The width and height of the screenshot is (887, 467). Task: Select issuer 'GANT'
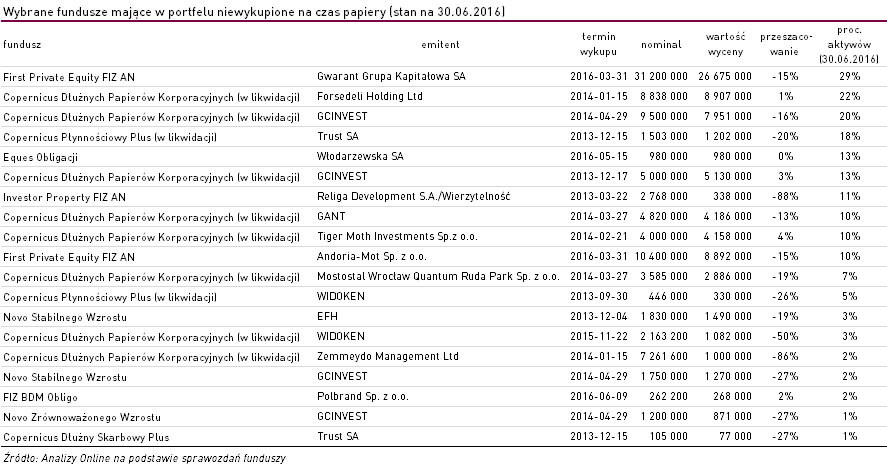click(x=331, y=216)
